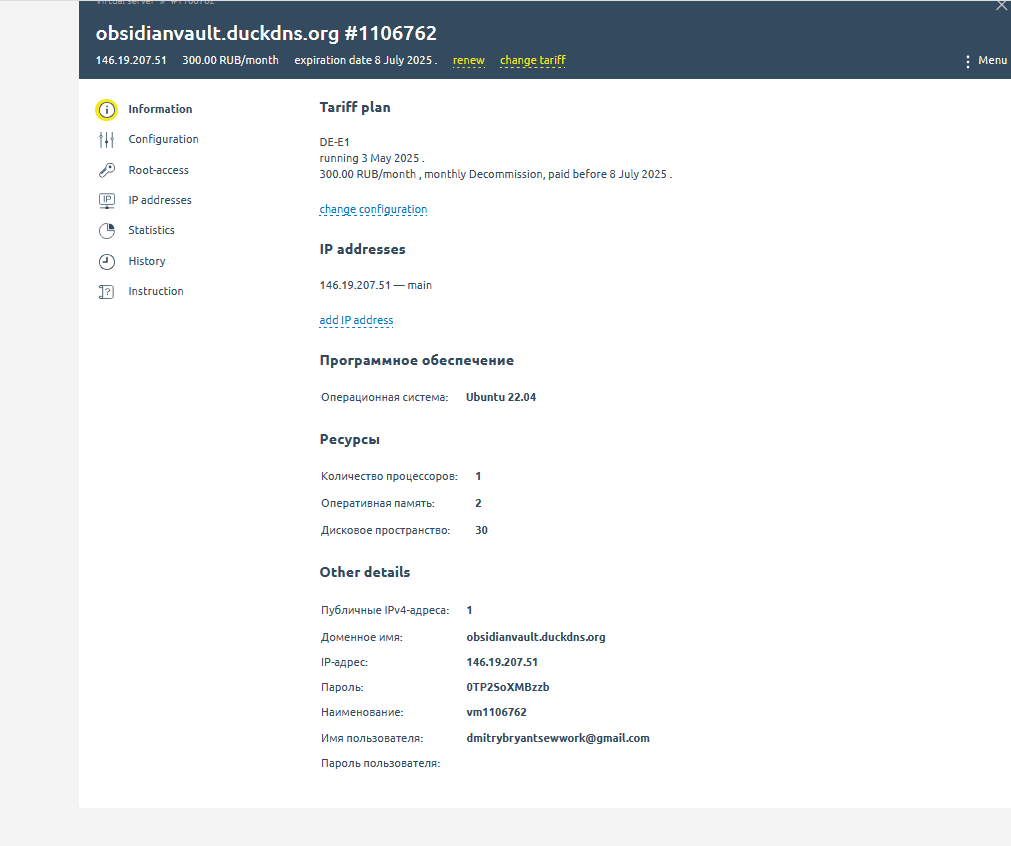Screen dimensions: 1011x846
Task: Click the add IP address link
Action: tap(356, 321)
